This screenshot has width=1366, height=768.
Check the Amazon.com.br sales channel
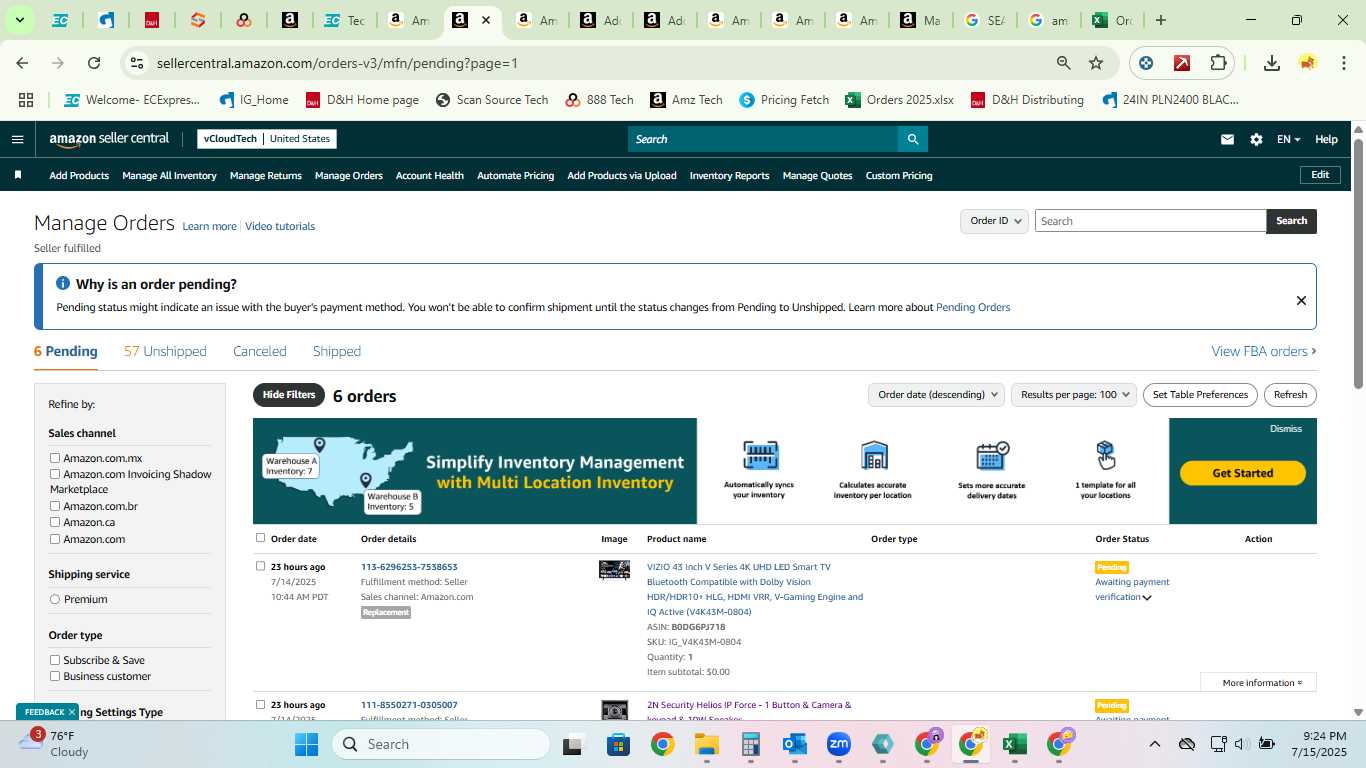pos(55,506)
